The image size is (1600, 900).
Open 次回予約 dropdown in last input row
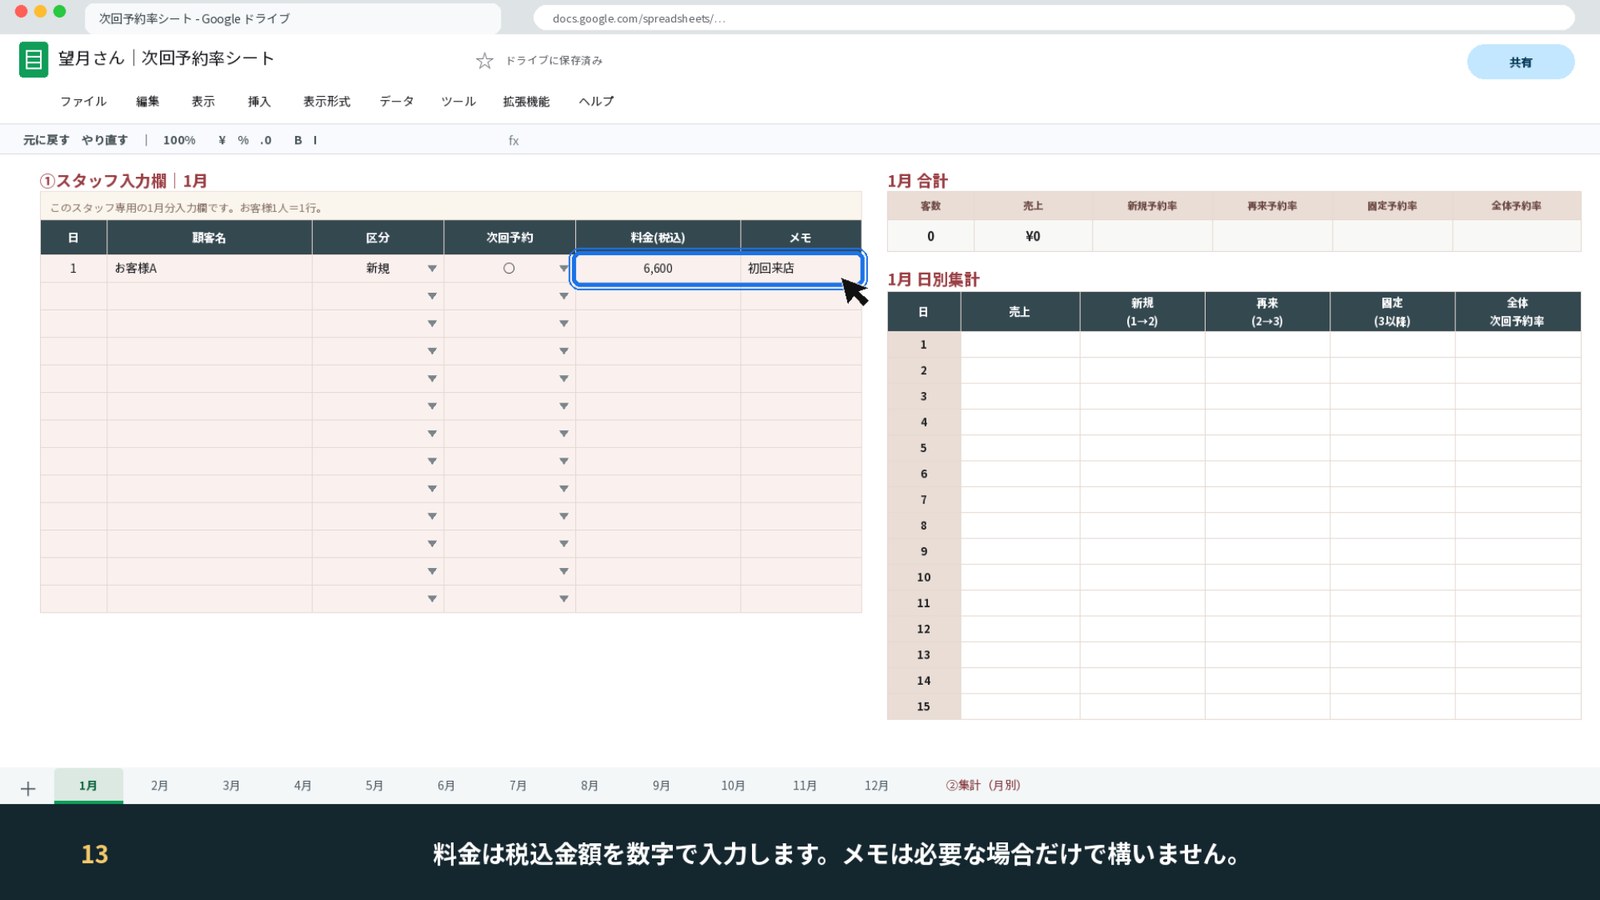coord(564,599)
